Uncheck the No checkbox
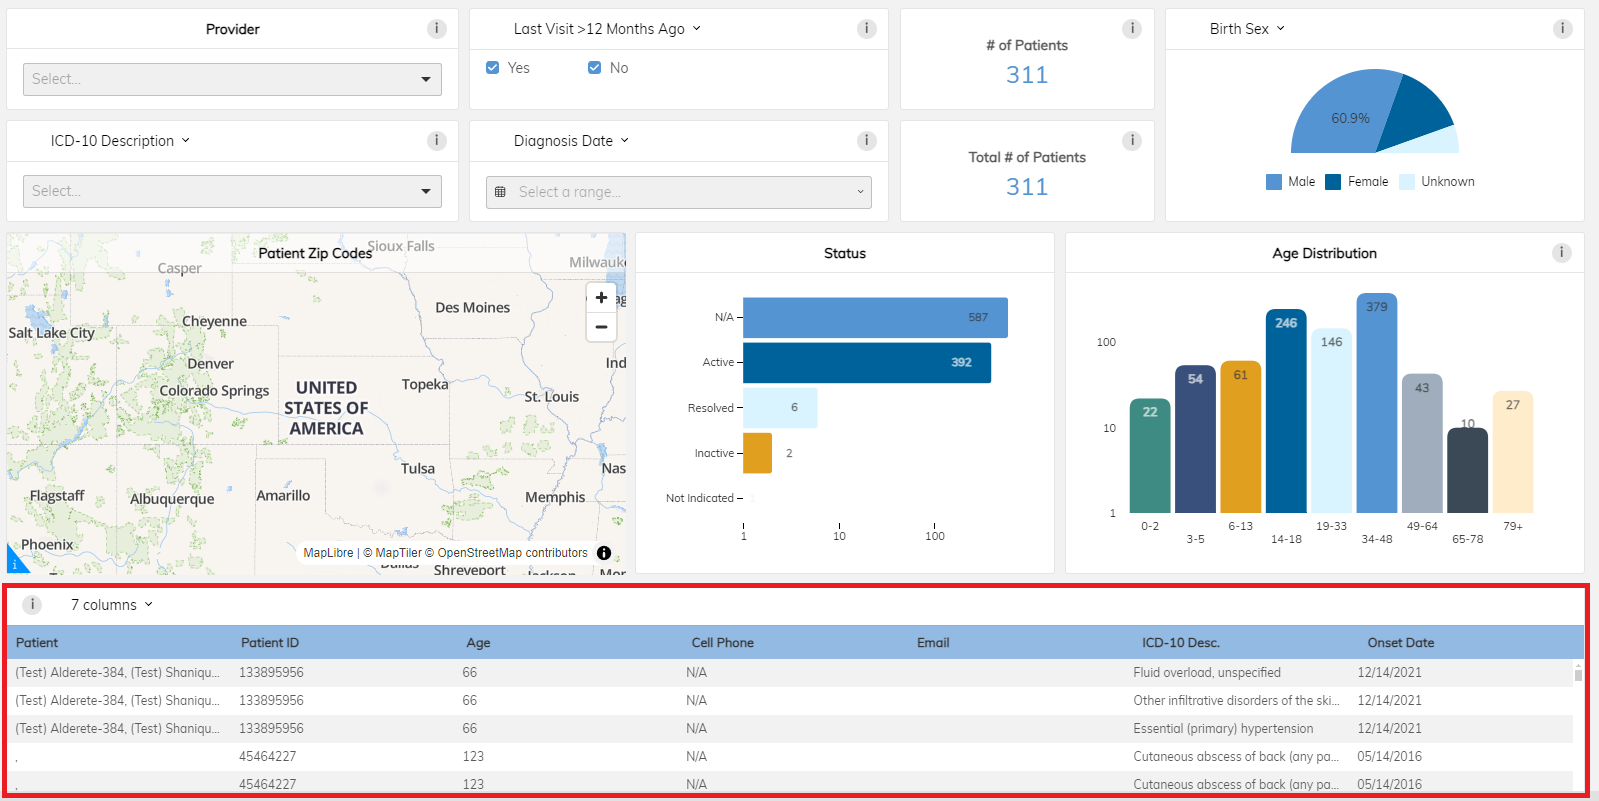Viewport: 1599px width, 801px height. point(594,68)
